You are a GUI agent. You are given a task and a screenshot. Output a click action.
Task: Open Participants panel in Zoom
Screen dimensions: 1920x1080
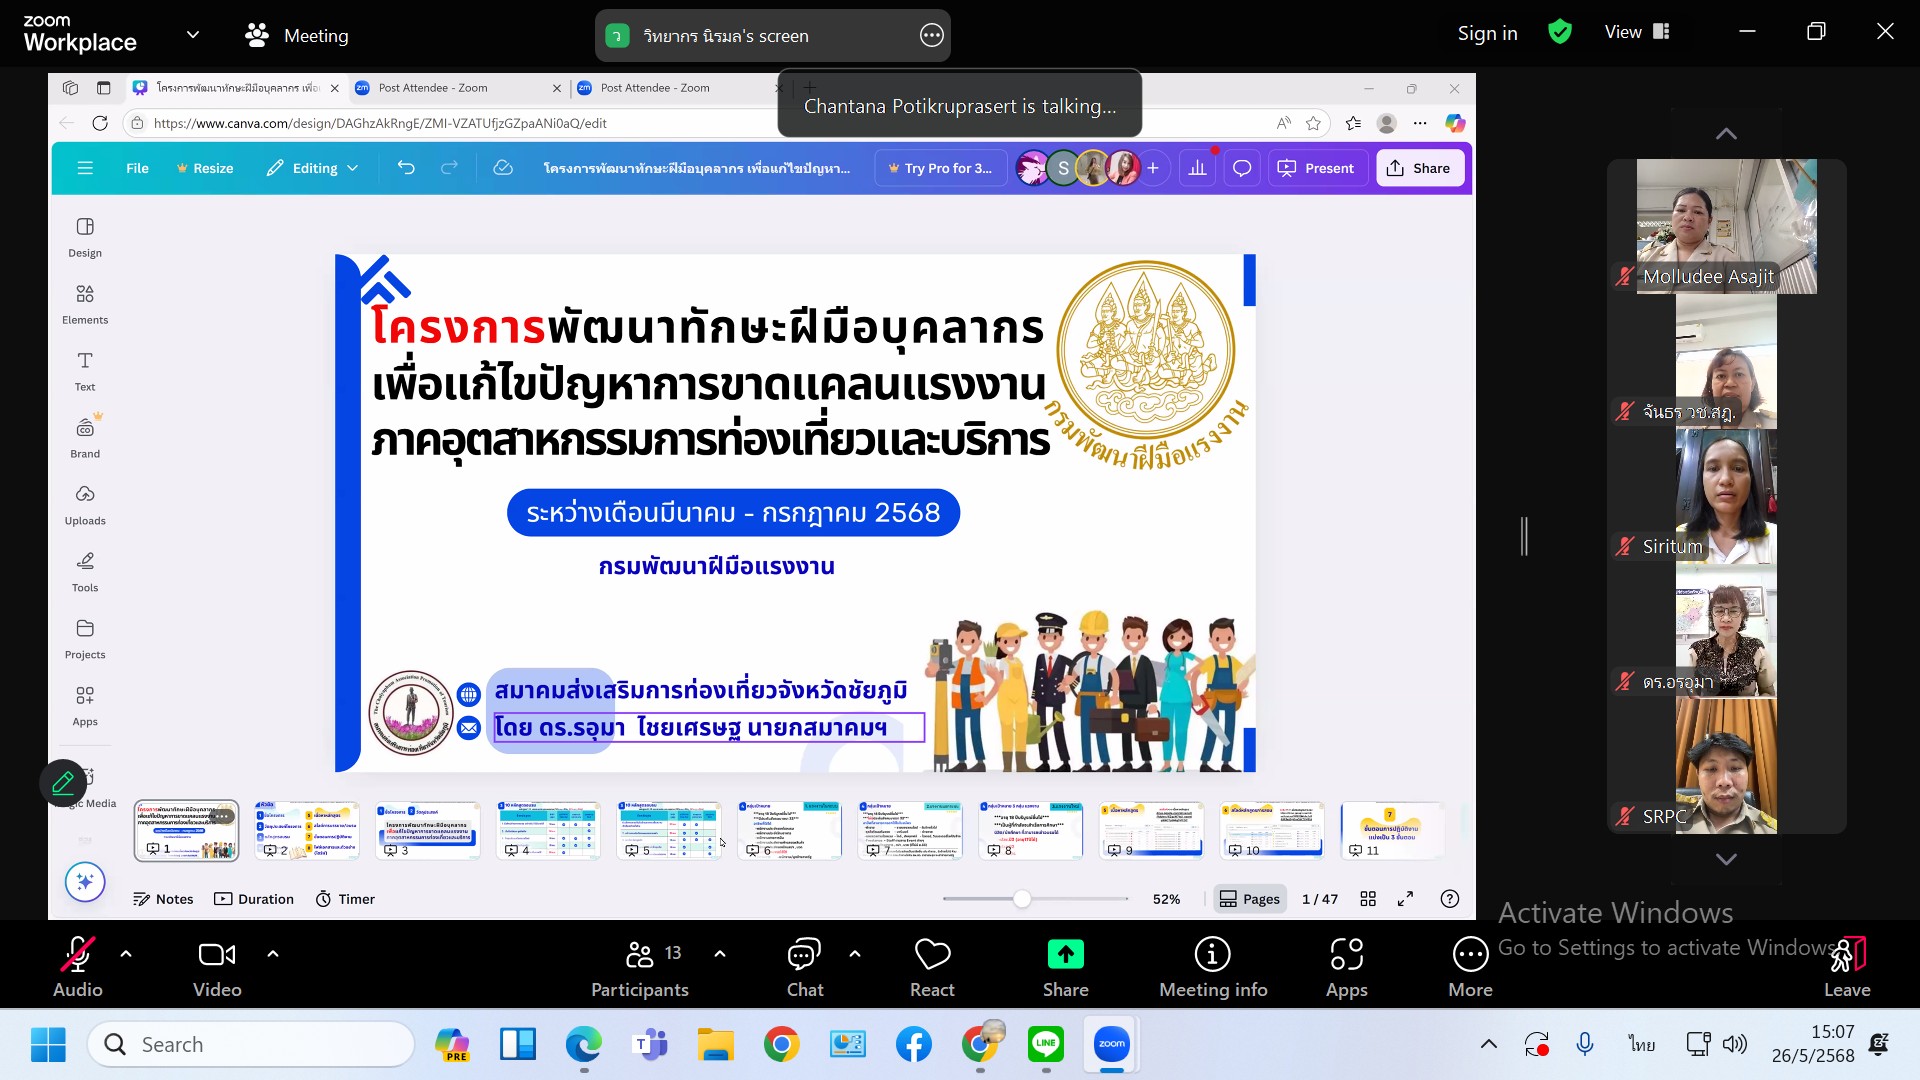640,966
